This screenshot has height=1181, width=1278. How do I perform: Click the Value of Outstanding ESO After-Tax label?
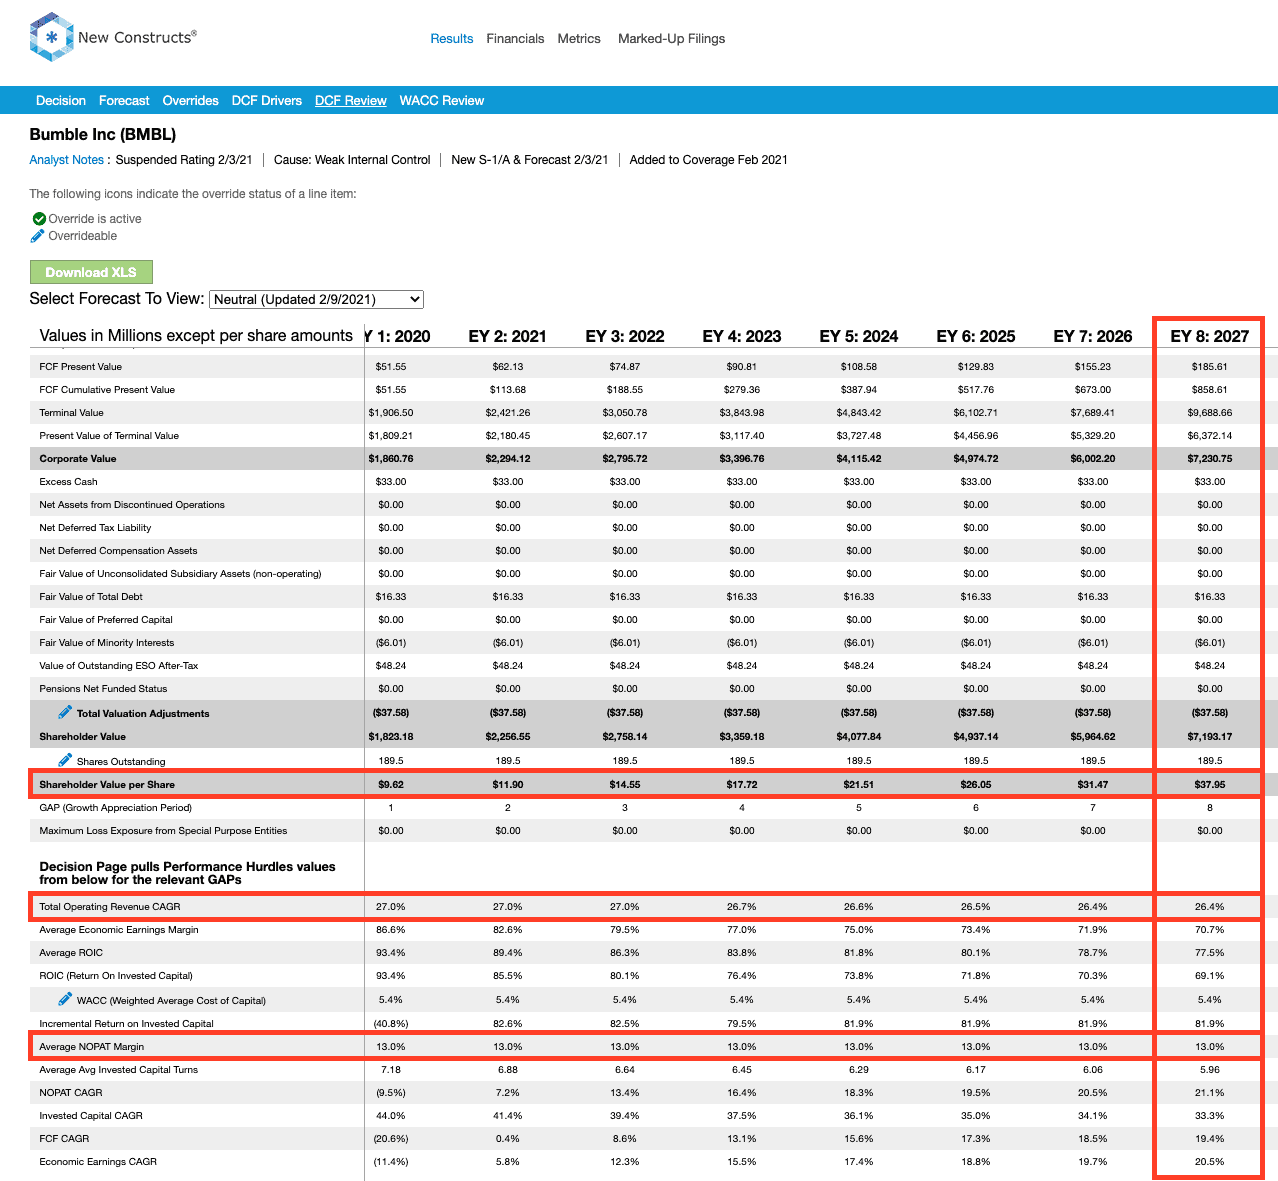[x=119, y=666]
